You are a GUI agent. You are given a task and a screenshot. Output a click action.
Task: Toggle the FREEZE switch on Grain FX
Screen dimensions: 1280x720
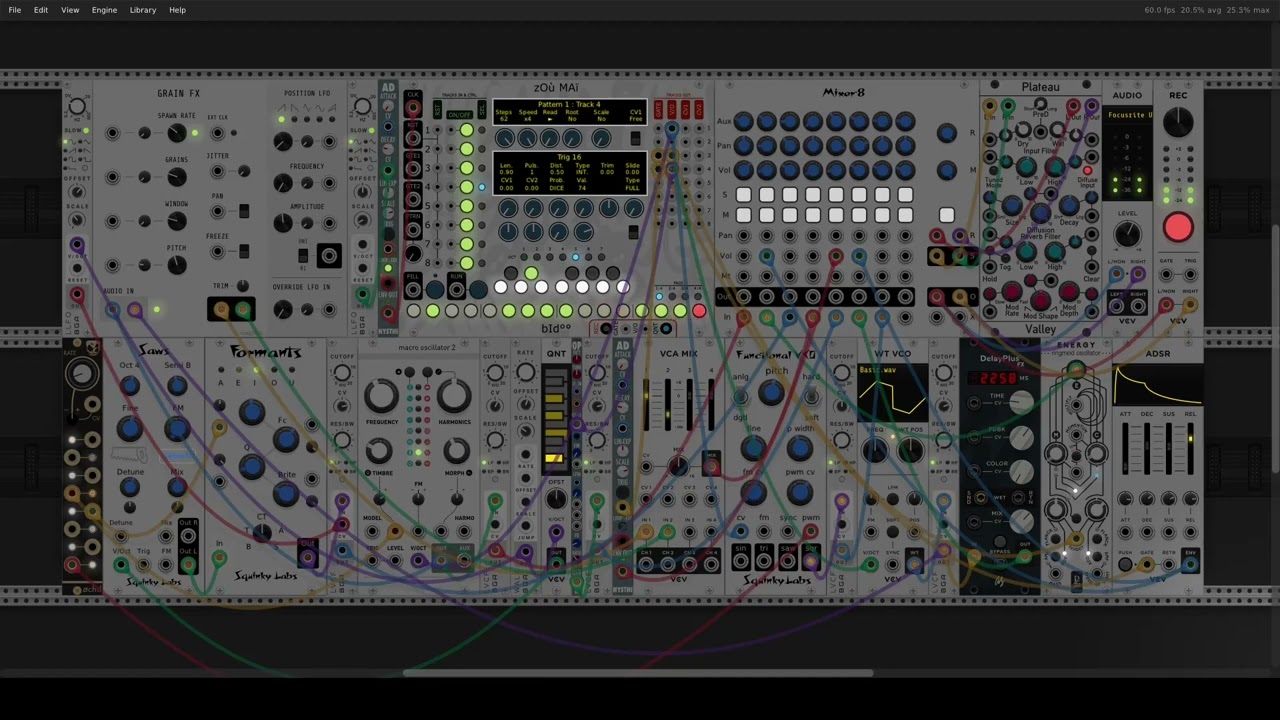tap(243, 251)
